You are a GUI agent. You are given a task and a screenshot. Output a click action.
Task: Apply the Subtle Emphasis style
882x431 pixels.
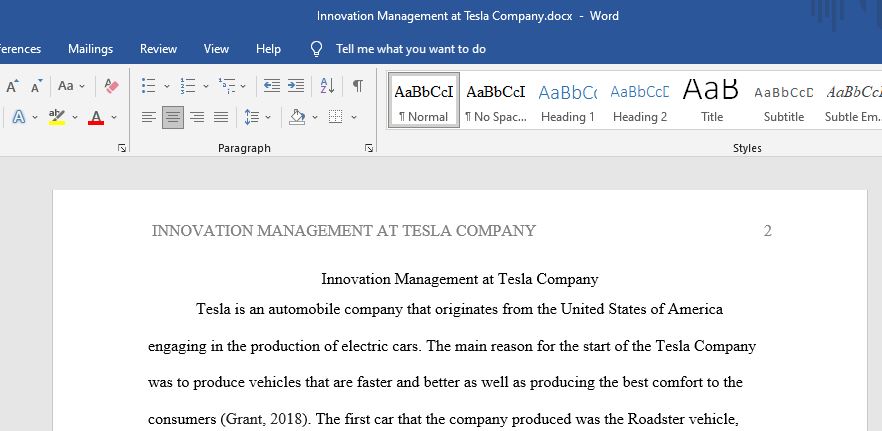[852, 100]
